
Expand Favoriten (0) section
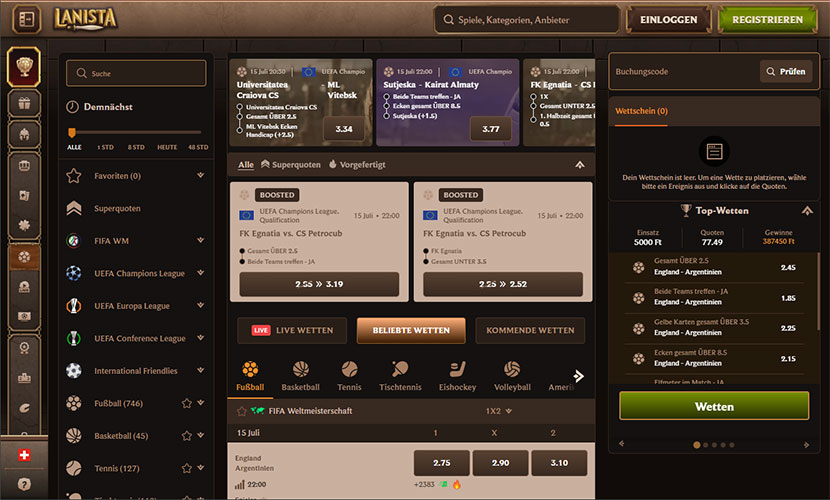click(x=201, y=175)
